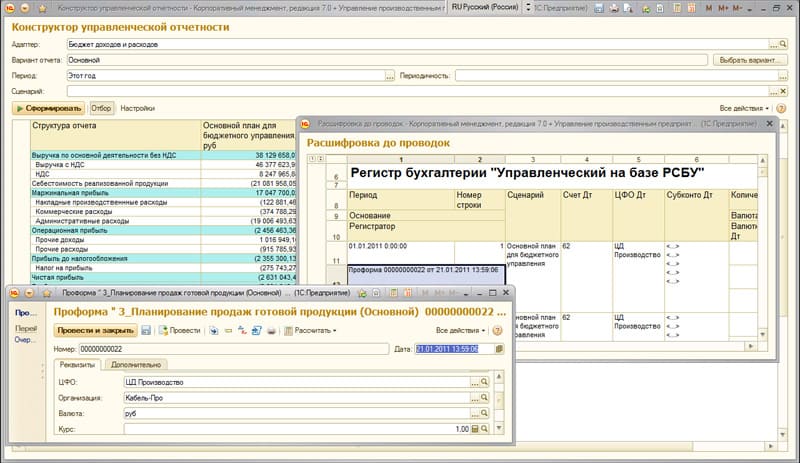This screenshot has width=800, height=463.
Task: Click the Вариант отчета field
Action: [x=387, y=60]
